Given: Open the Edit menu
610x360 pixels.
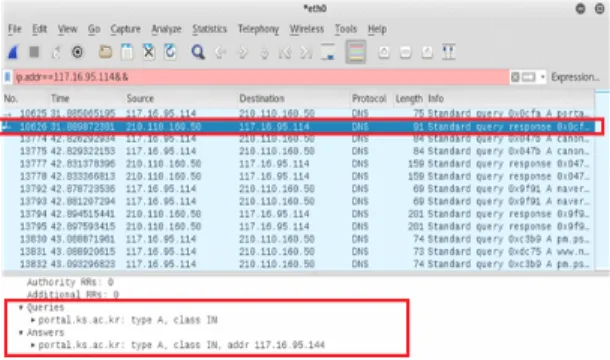Looking at the screenshot, I should coord(39,29).
